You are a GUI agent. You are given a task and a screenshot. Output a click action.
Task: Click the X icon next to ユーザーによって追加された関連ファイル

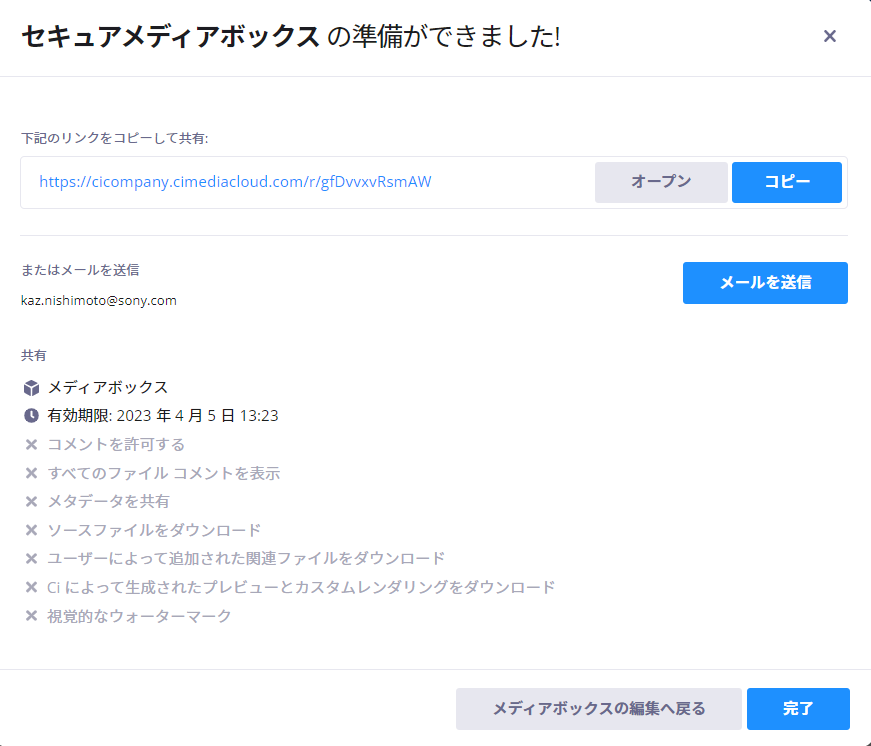click(x=32, y=558)
